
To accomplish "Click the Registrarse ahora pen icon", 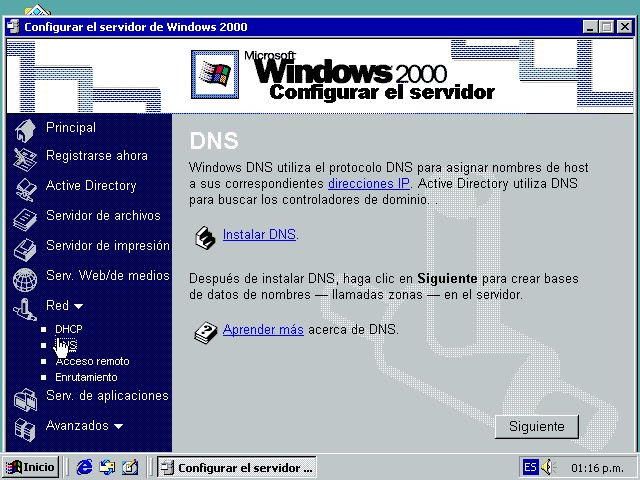I will click(25, 159).
